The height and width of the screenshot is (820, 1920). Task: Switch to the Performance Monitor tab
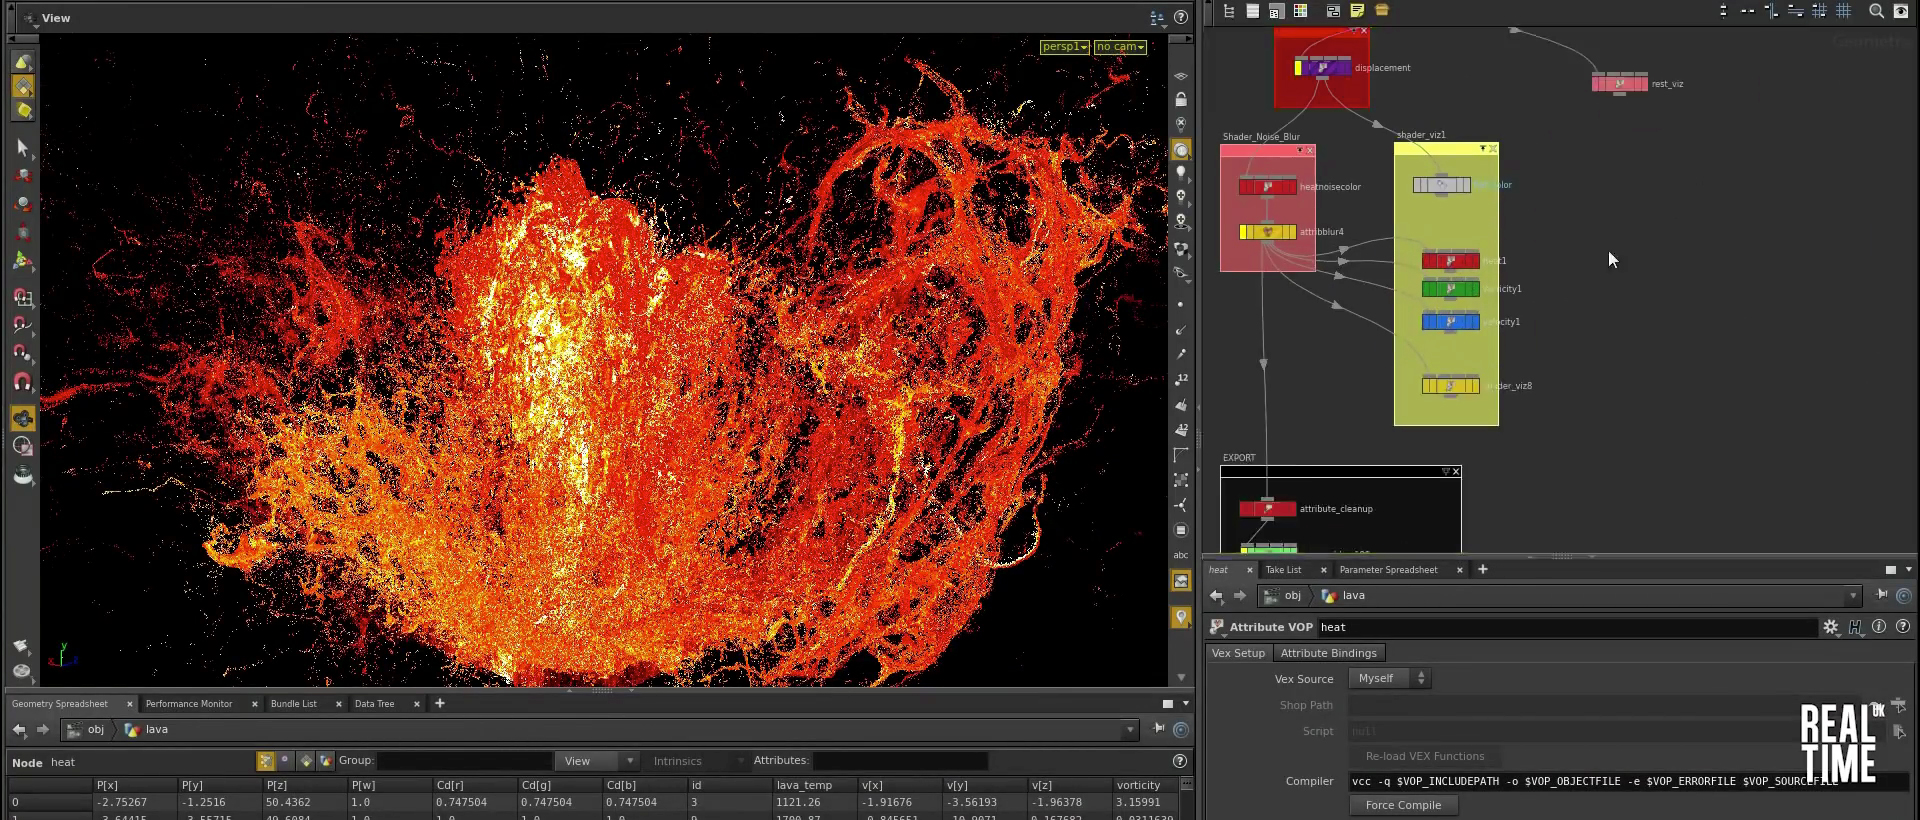[189, 704]
